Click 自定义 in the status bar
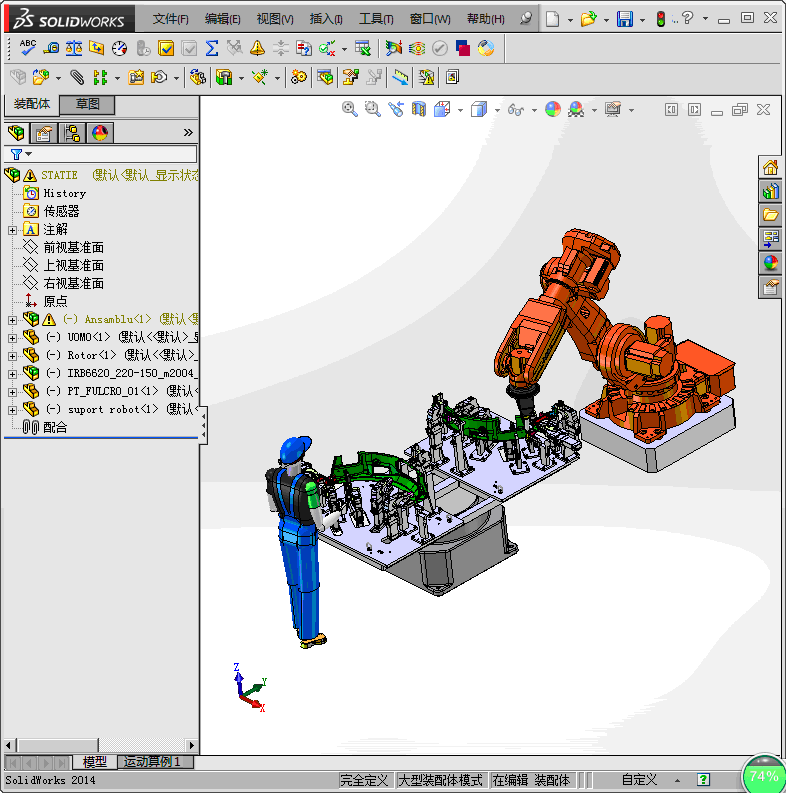 point(639,780)
